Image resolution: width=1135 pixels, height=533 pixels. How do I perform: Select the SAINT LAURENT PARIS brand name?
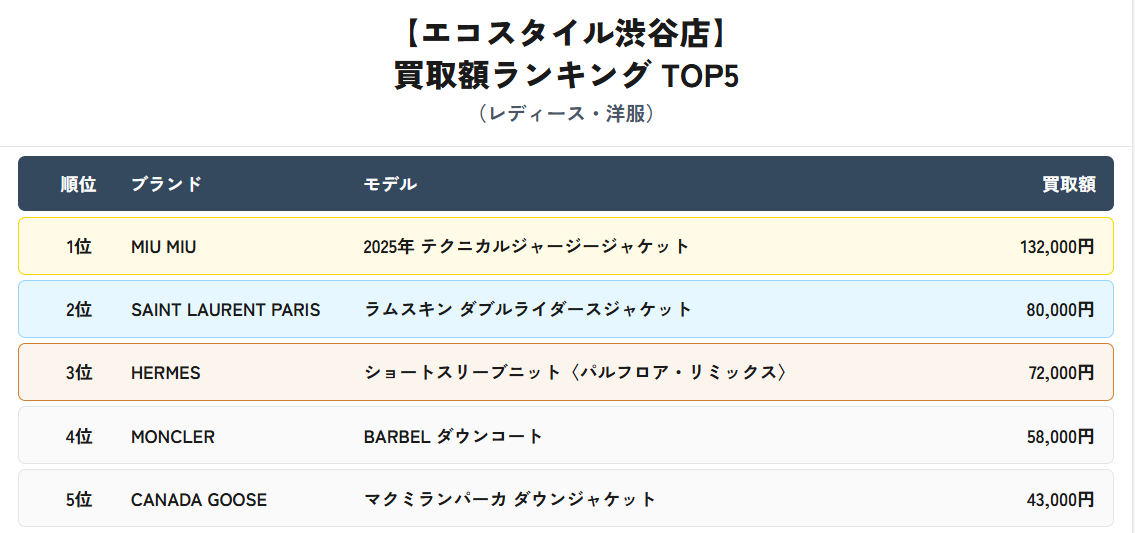click(x=225, y=310)
